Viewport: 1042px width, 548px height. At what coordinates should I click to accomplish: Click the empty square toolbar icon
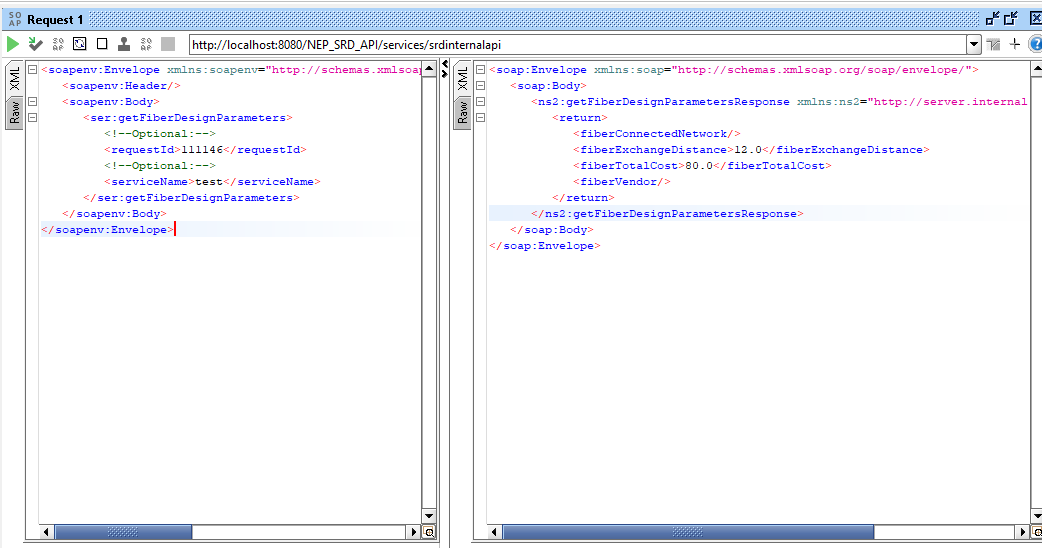click(x=101, y=44)
